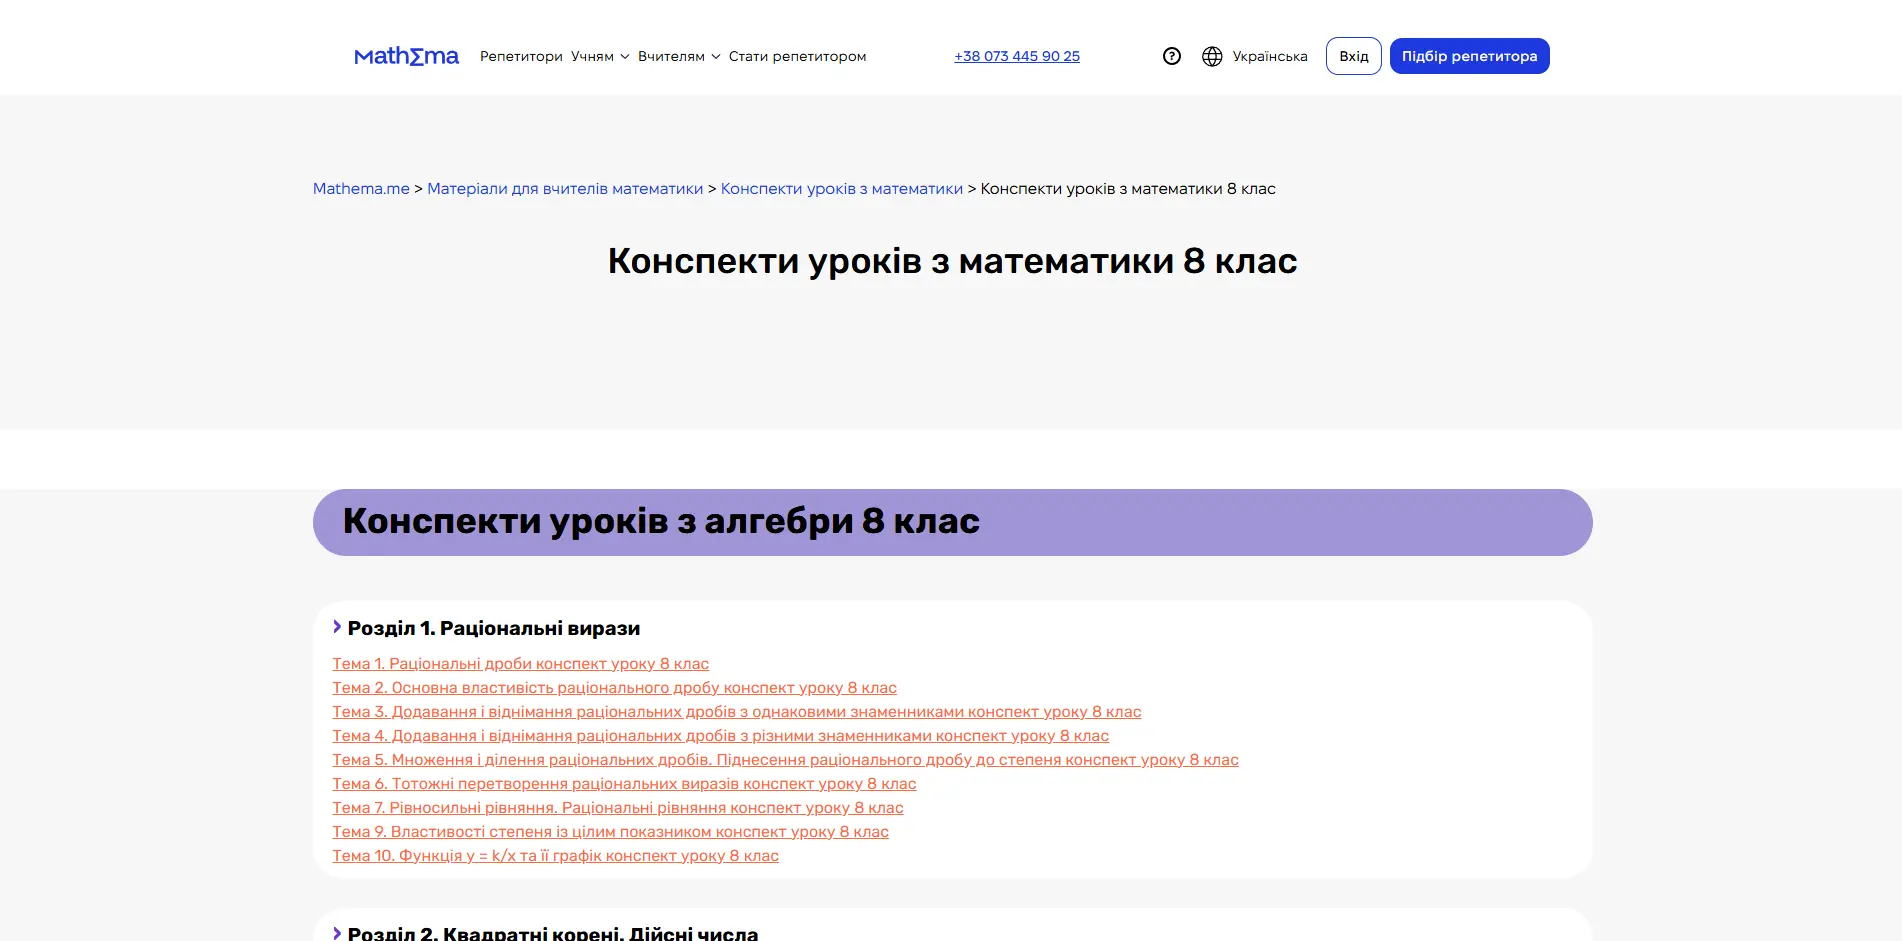Open Тема 10 about function y = k/x

(555, 855)
